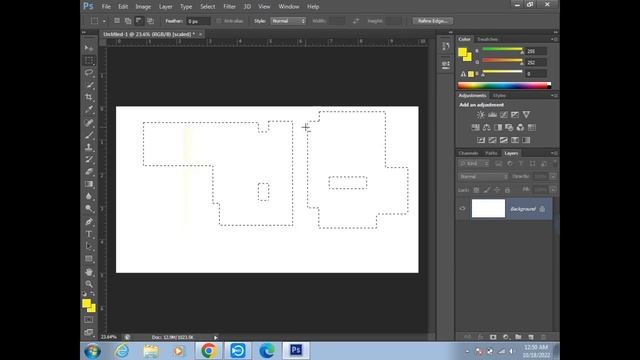640x360 pixels.
Task: Select the Eraser tool
Action: click(x=89, y=171)
